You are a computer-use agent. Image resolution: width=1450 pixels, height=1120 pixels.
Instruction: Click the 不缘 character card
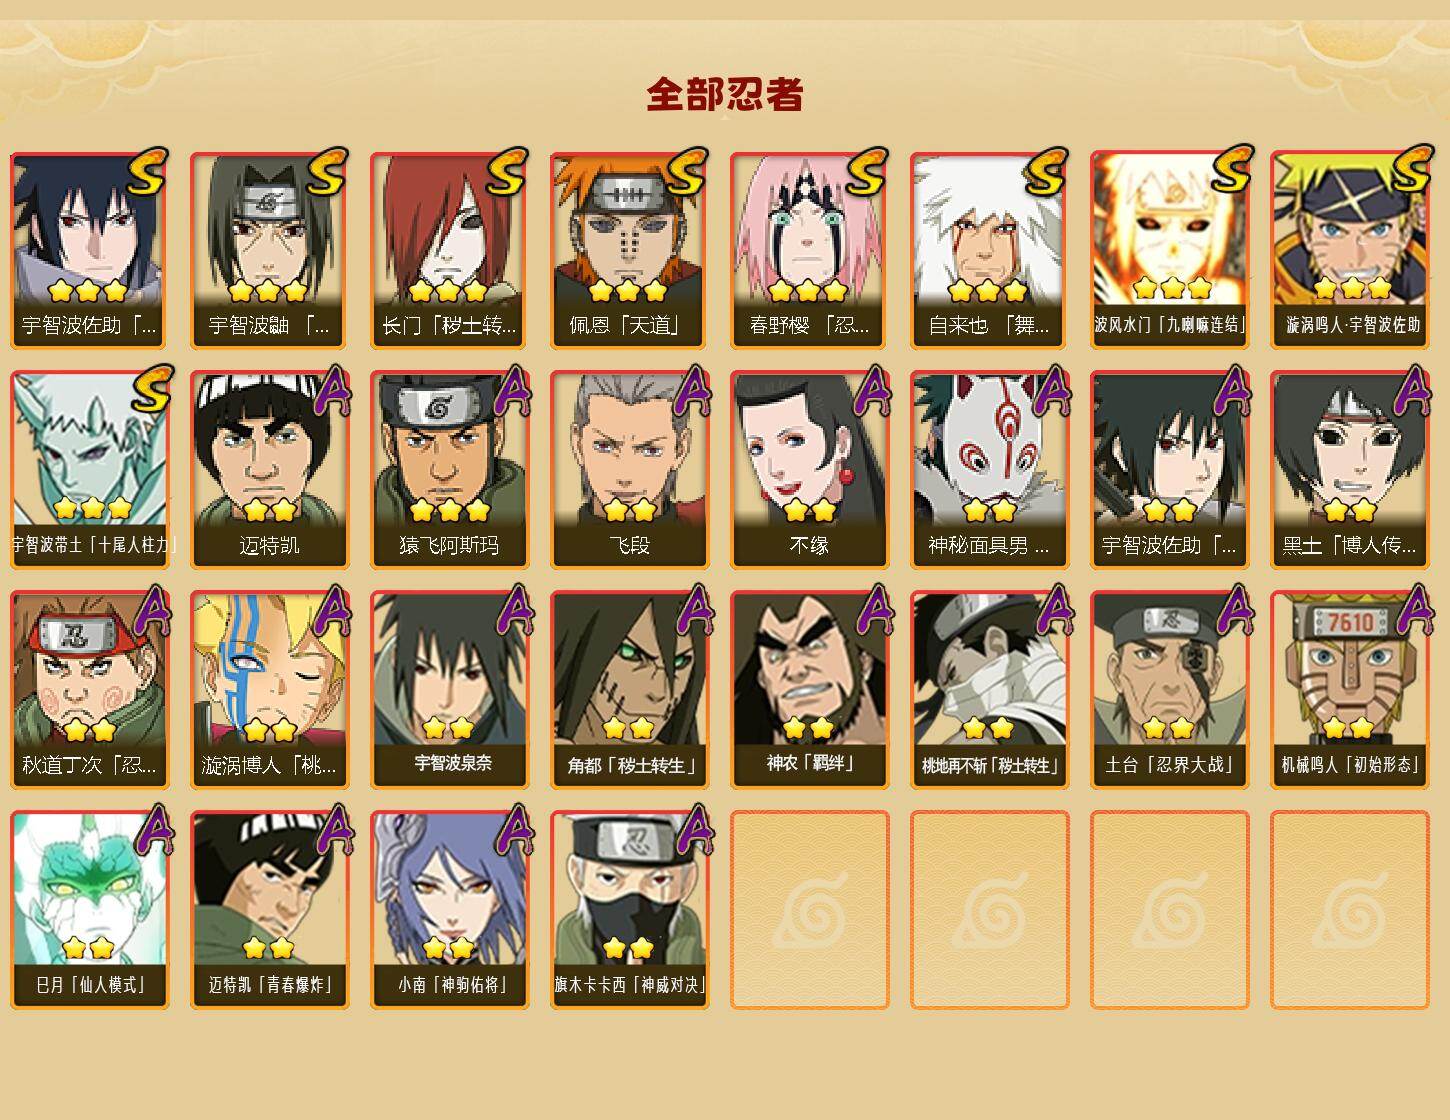(809, 470)
